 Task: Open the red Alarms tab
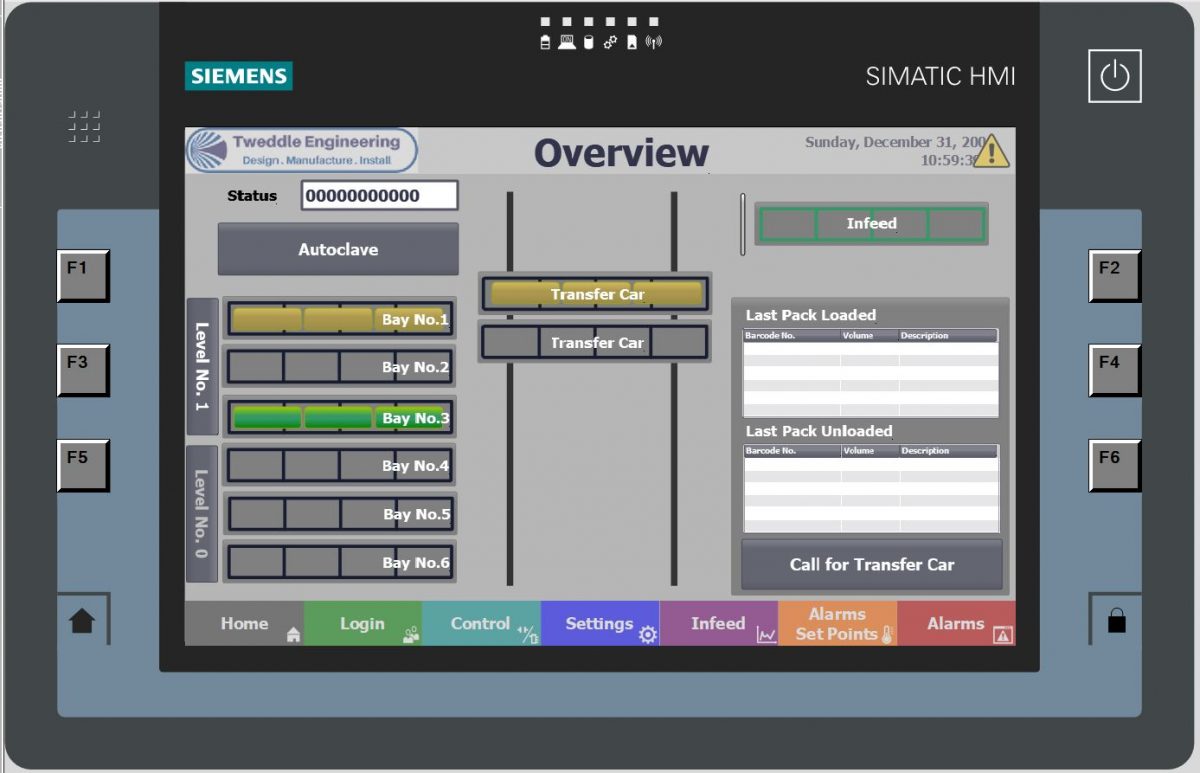coord(956,623)
